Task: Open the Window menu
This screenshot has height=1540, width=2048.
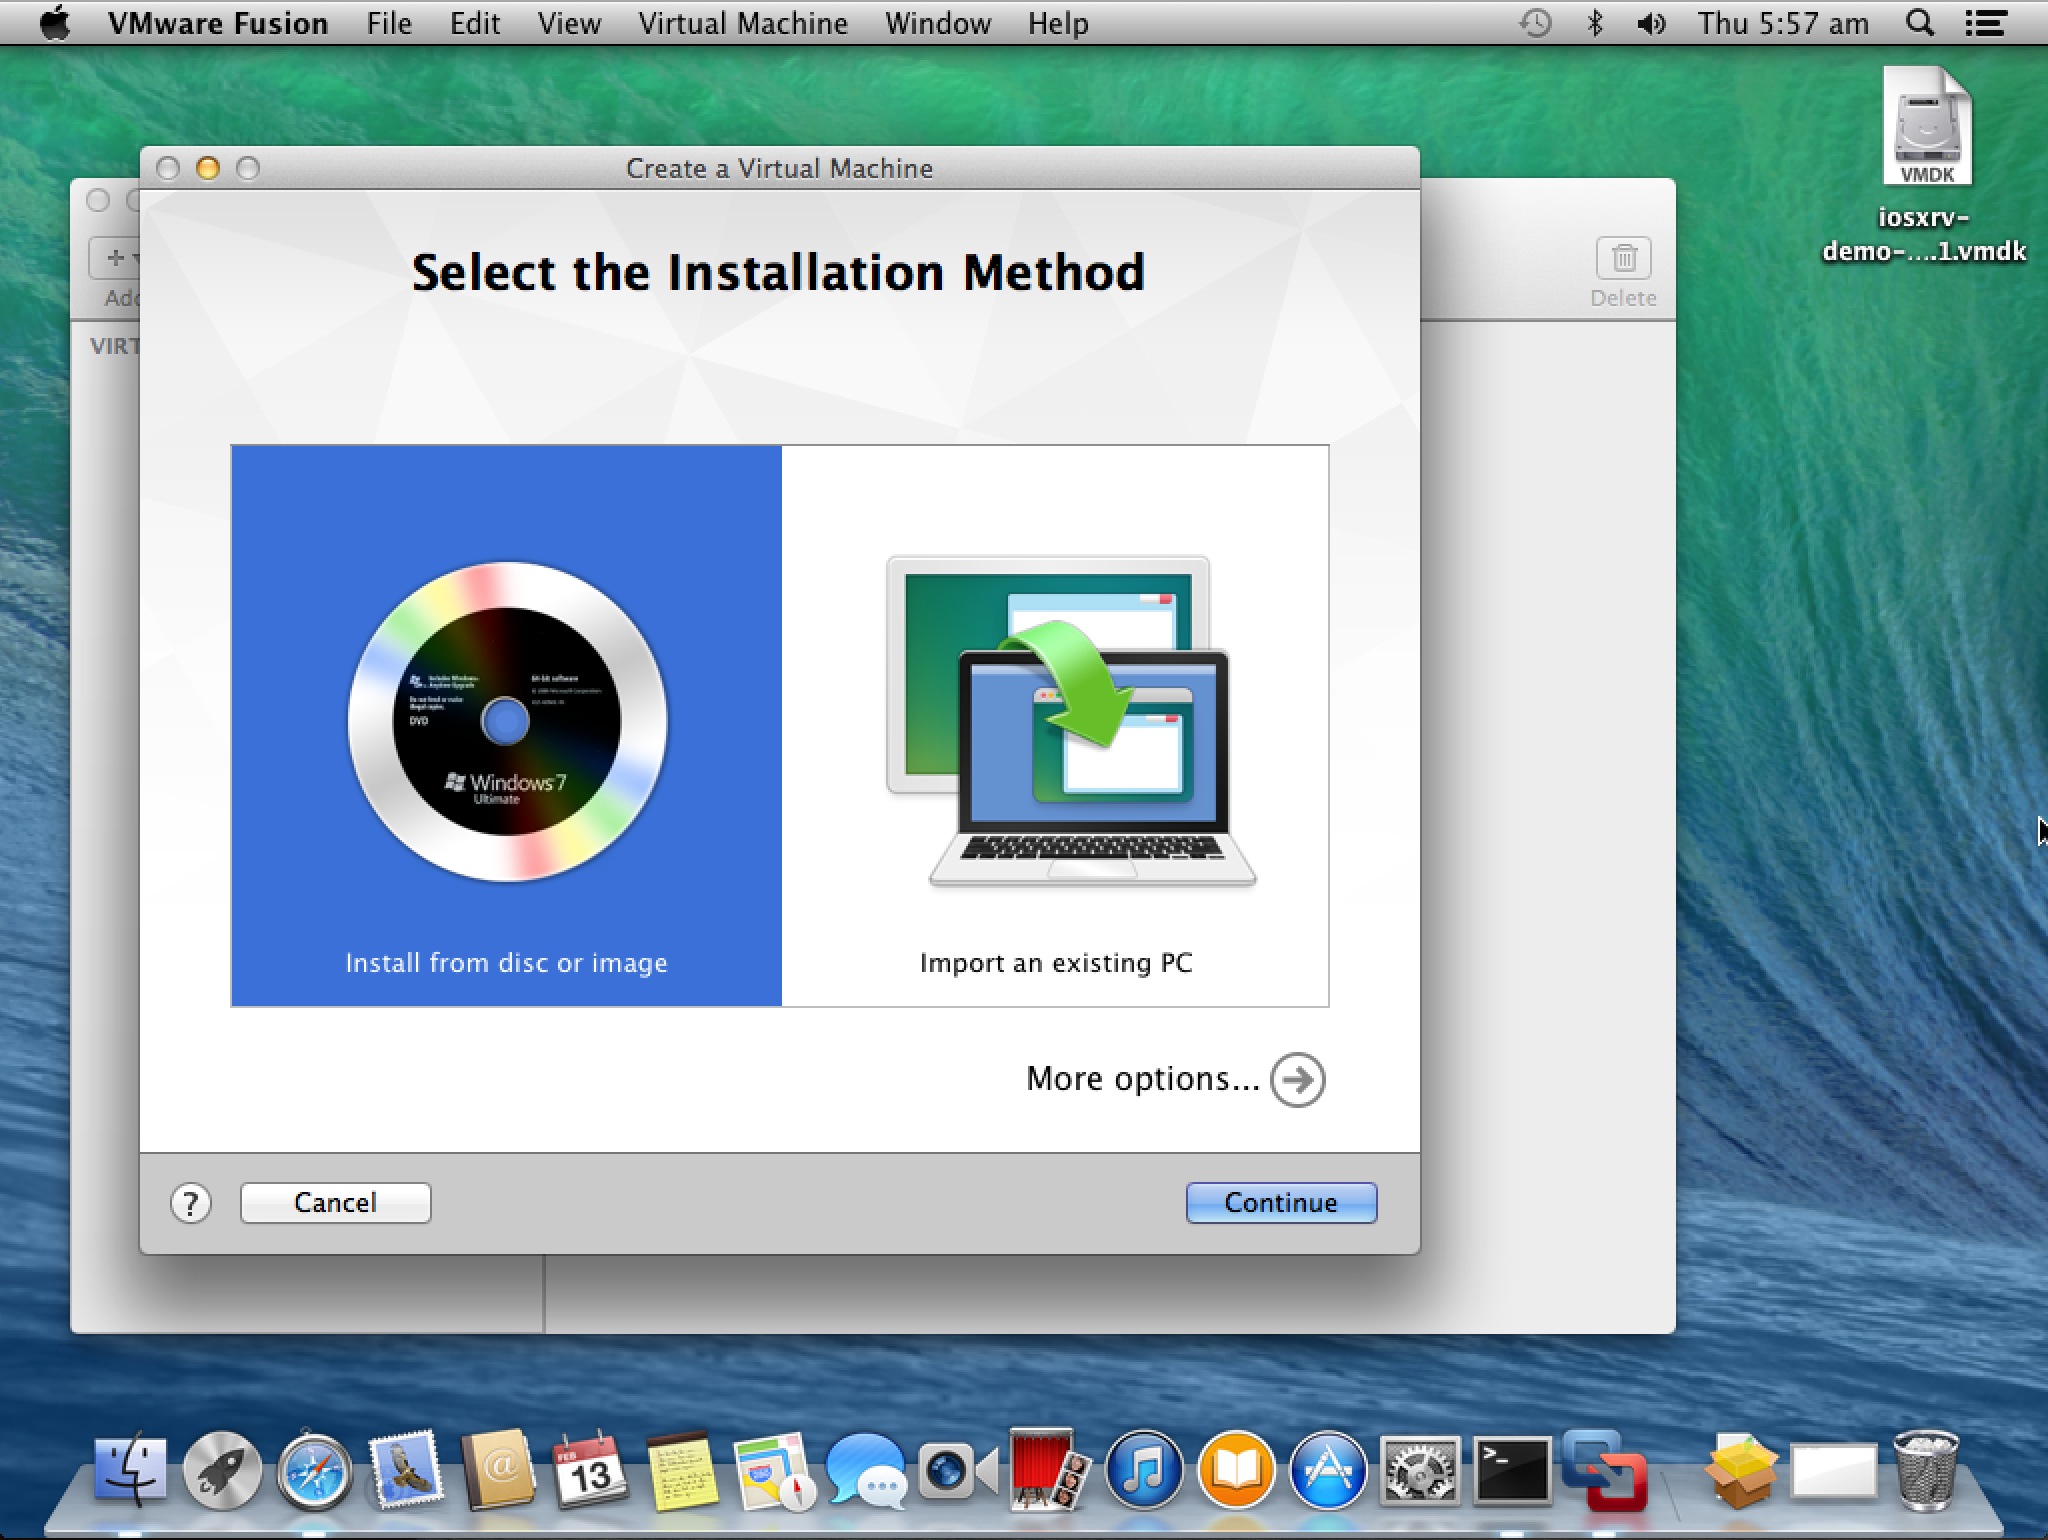Action: (938, 22)
